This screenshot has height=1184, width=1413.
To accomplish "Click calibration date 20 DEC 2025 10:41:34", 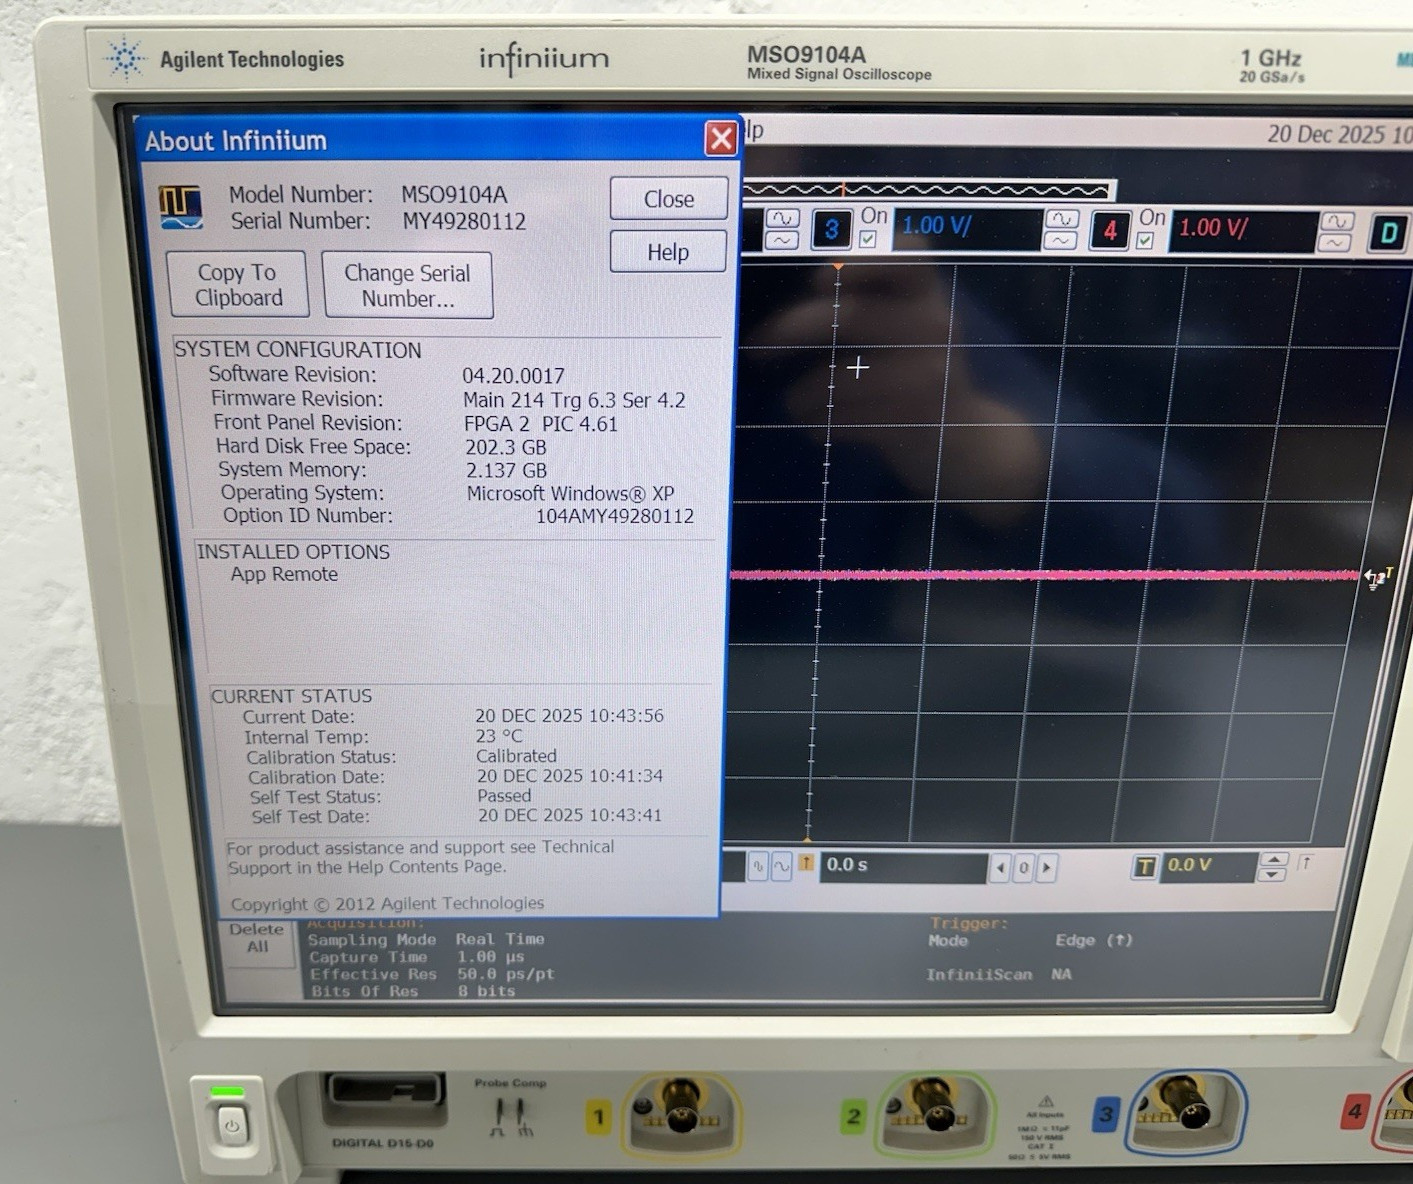I will click(x=570, y=776).
